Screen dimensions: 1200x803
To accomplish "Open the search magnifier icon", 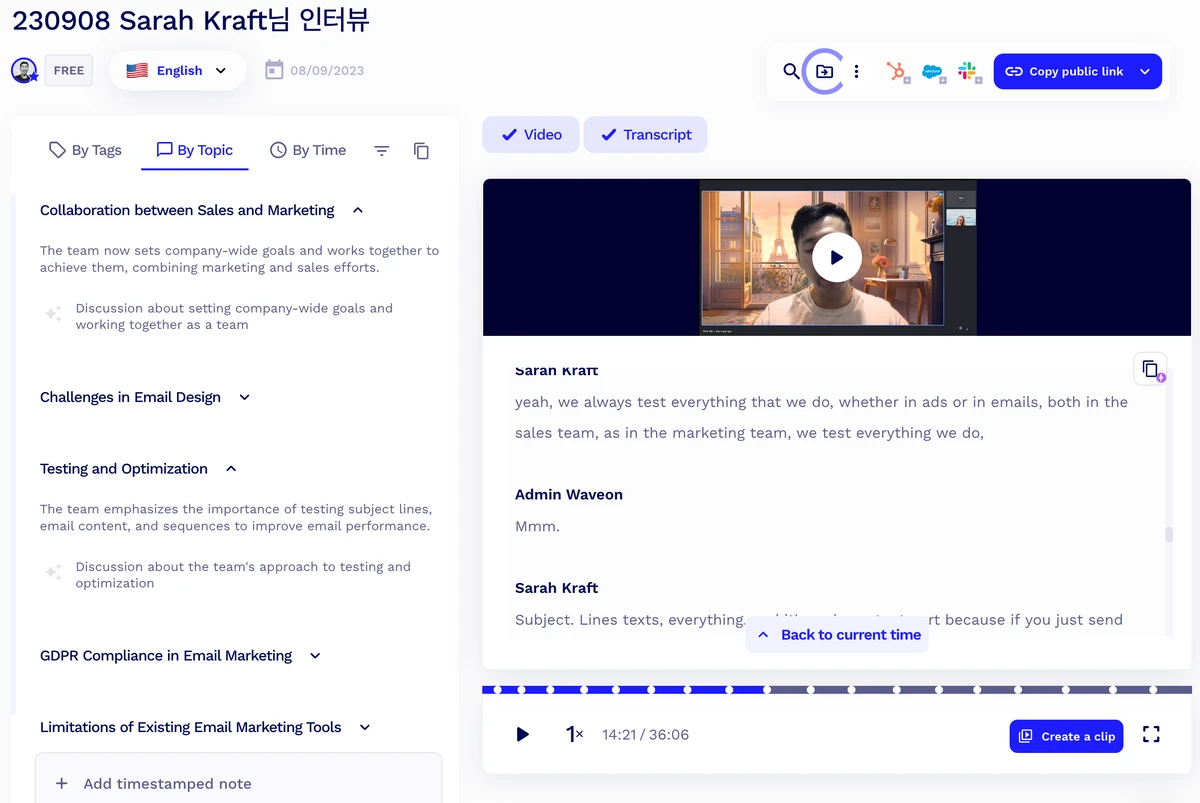I will click(791, 71).
